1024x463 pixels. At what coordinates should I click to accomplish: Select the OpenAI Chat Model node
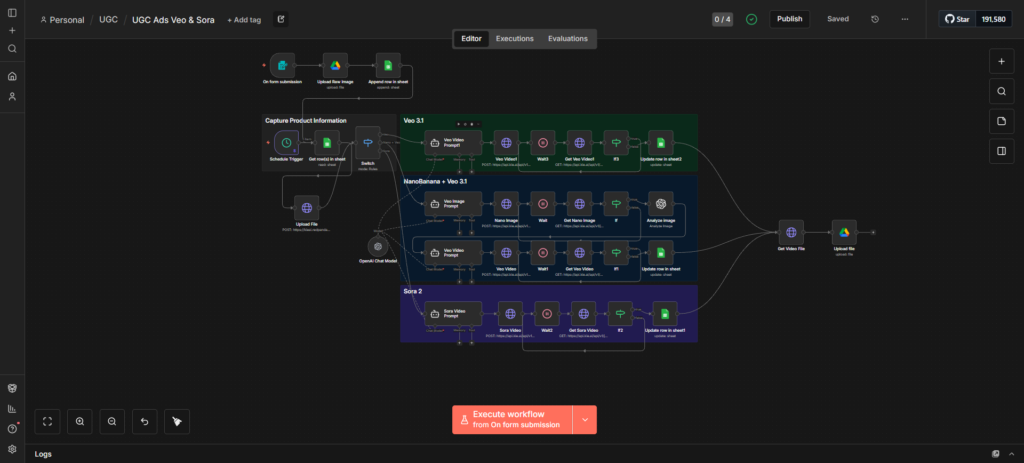tap(378, 246)
